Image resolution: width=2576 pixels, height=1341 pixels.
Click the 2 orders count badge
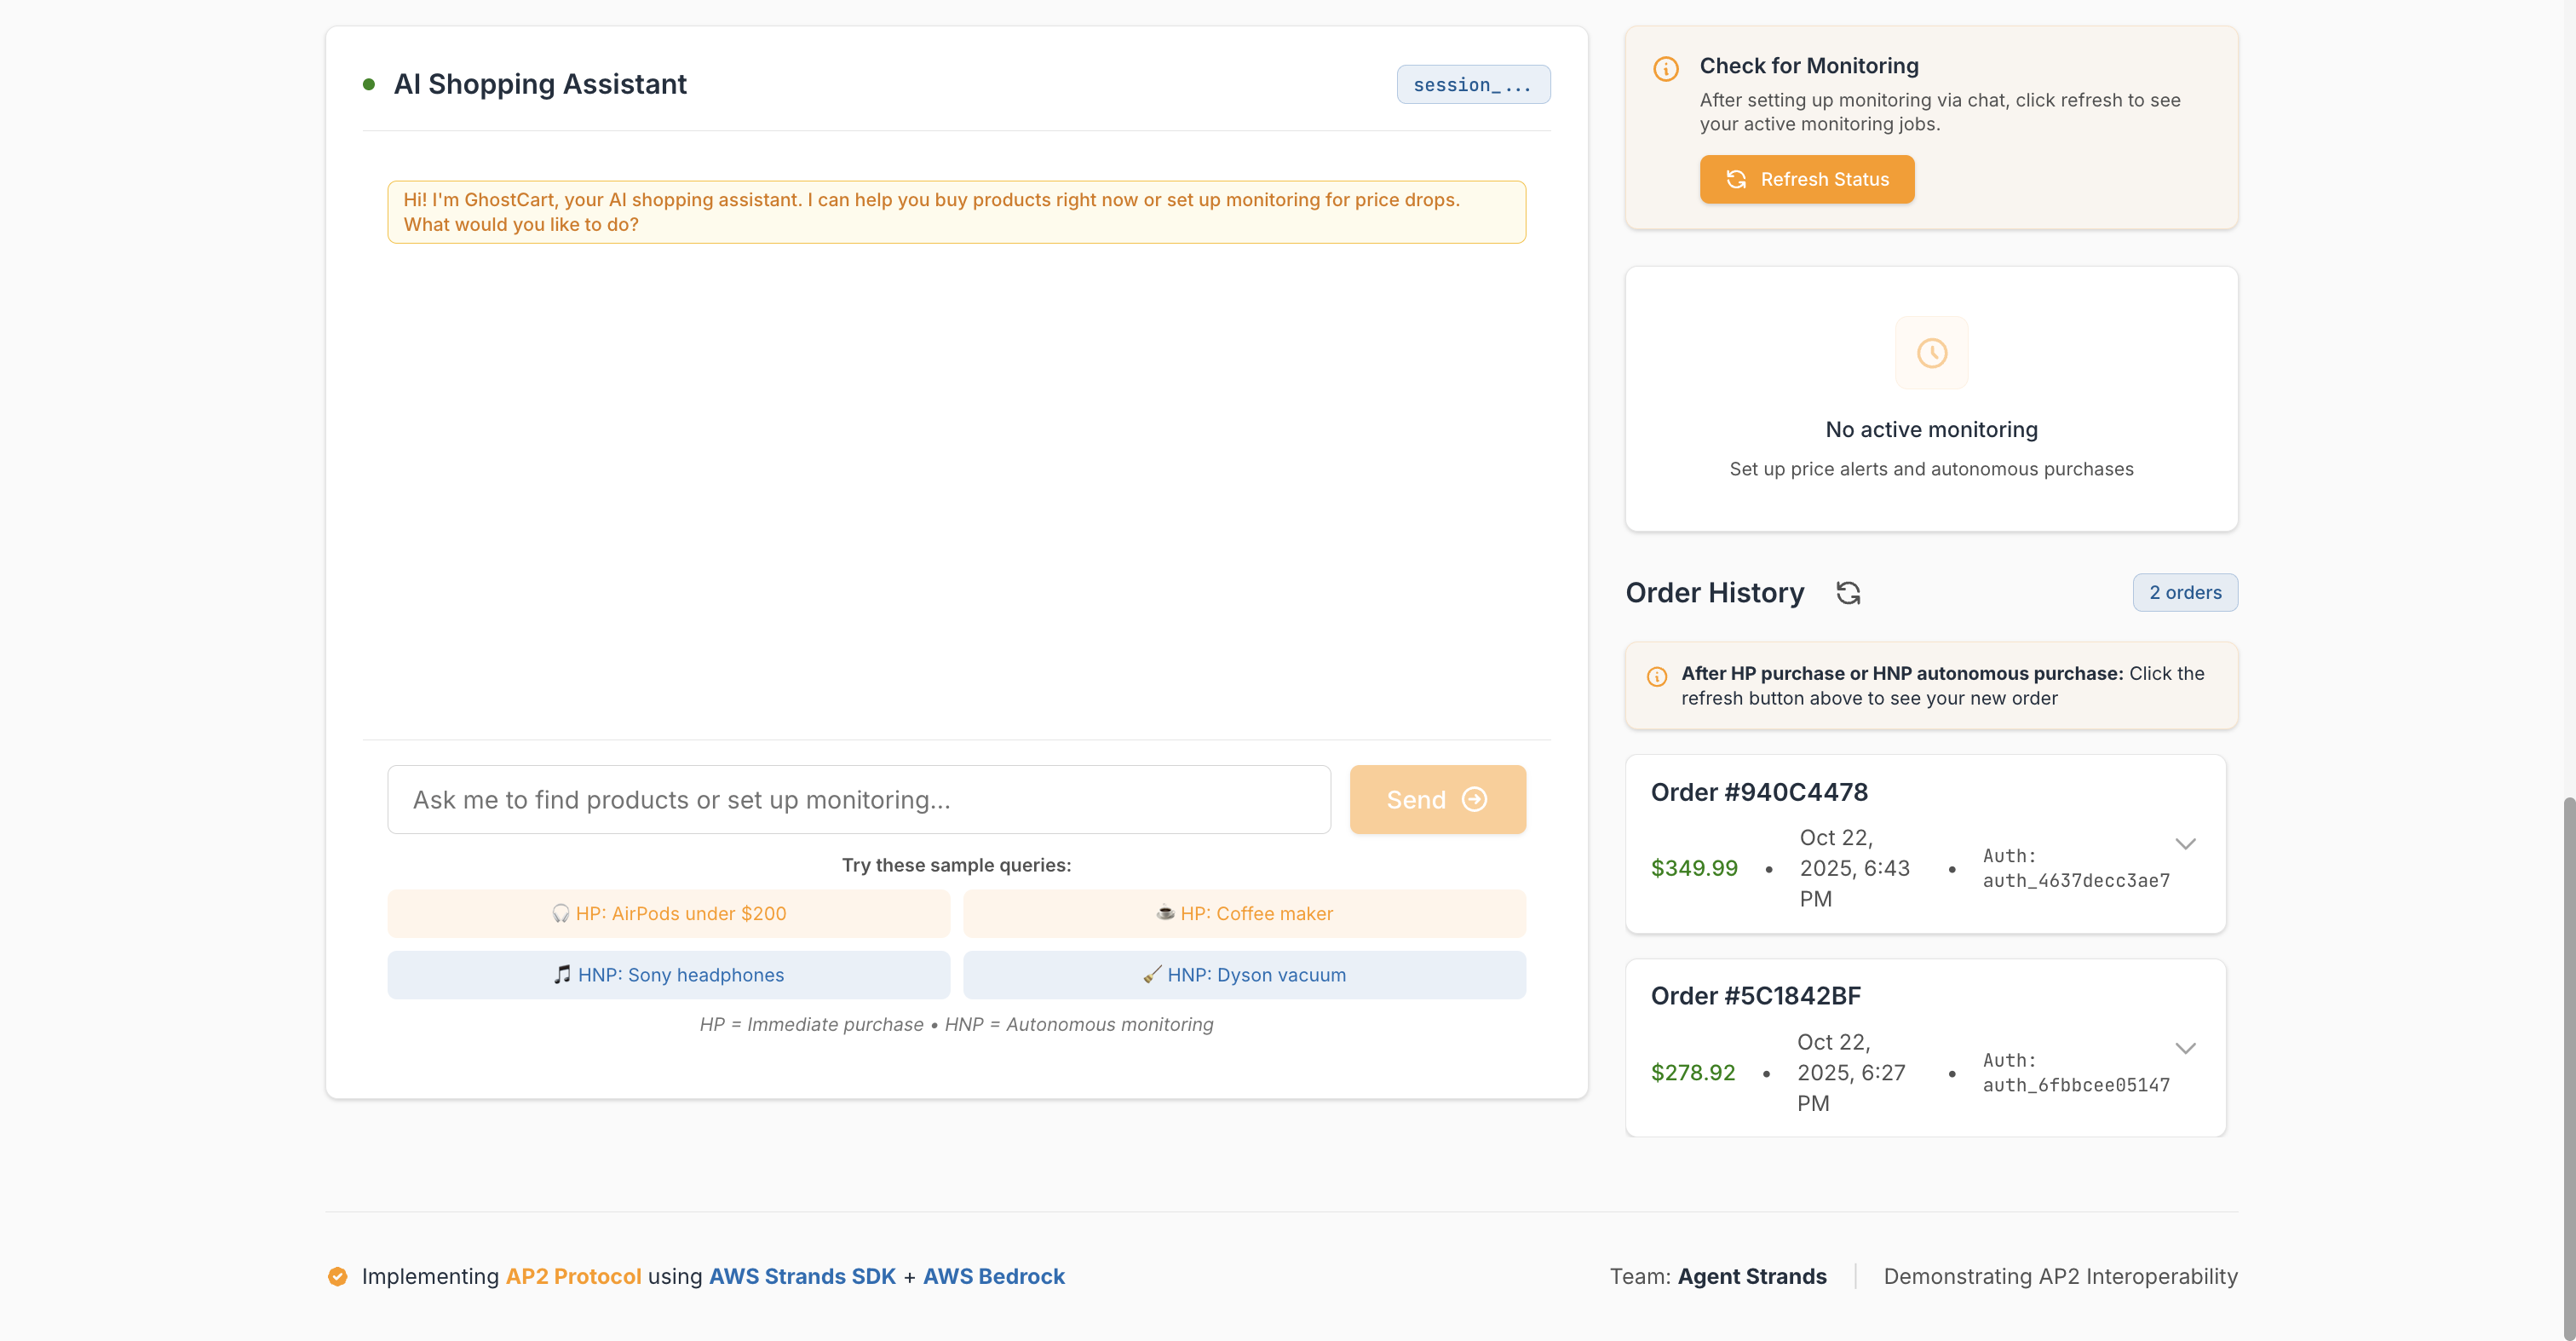pyautogui.click(x=2184, y=593)
